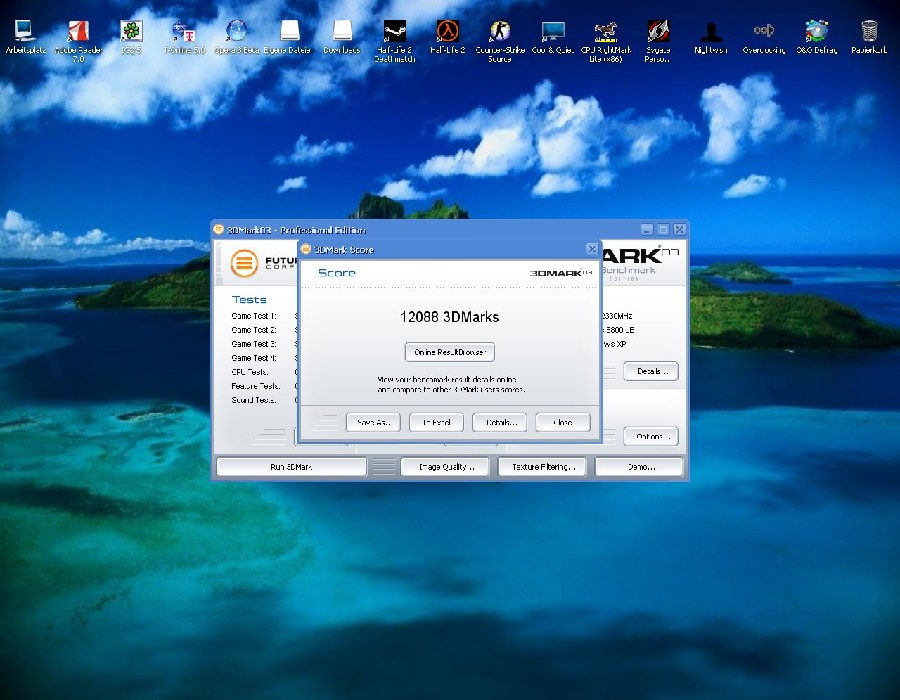Image resolution: width=900 pixels, height=700 pixels.
Task: Click Close button in score dialog
Action: click(562, 422)
